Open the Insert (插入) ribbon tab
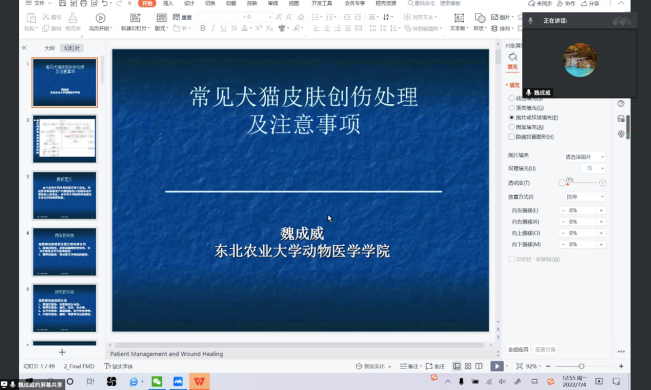The height and width of the screenshot is (390, 651). (168, 3)
